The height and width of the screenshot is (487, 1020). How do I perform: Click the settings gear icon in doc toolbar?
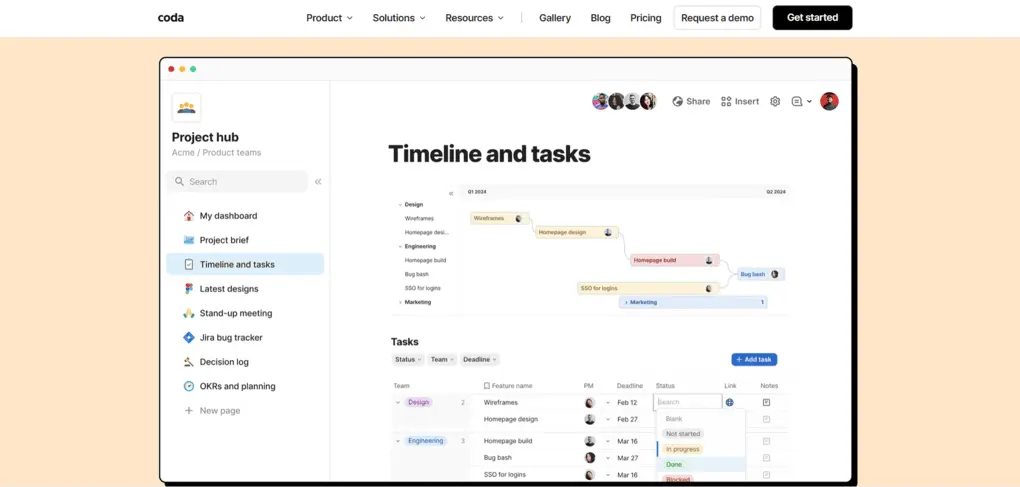775,101
